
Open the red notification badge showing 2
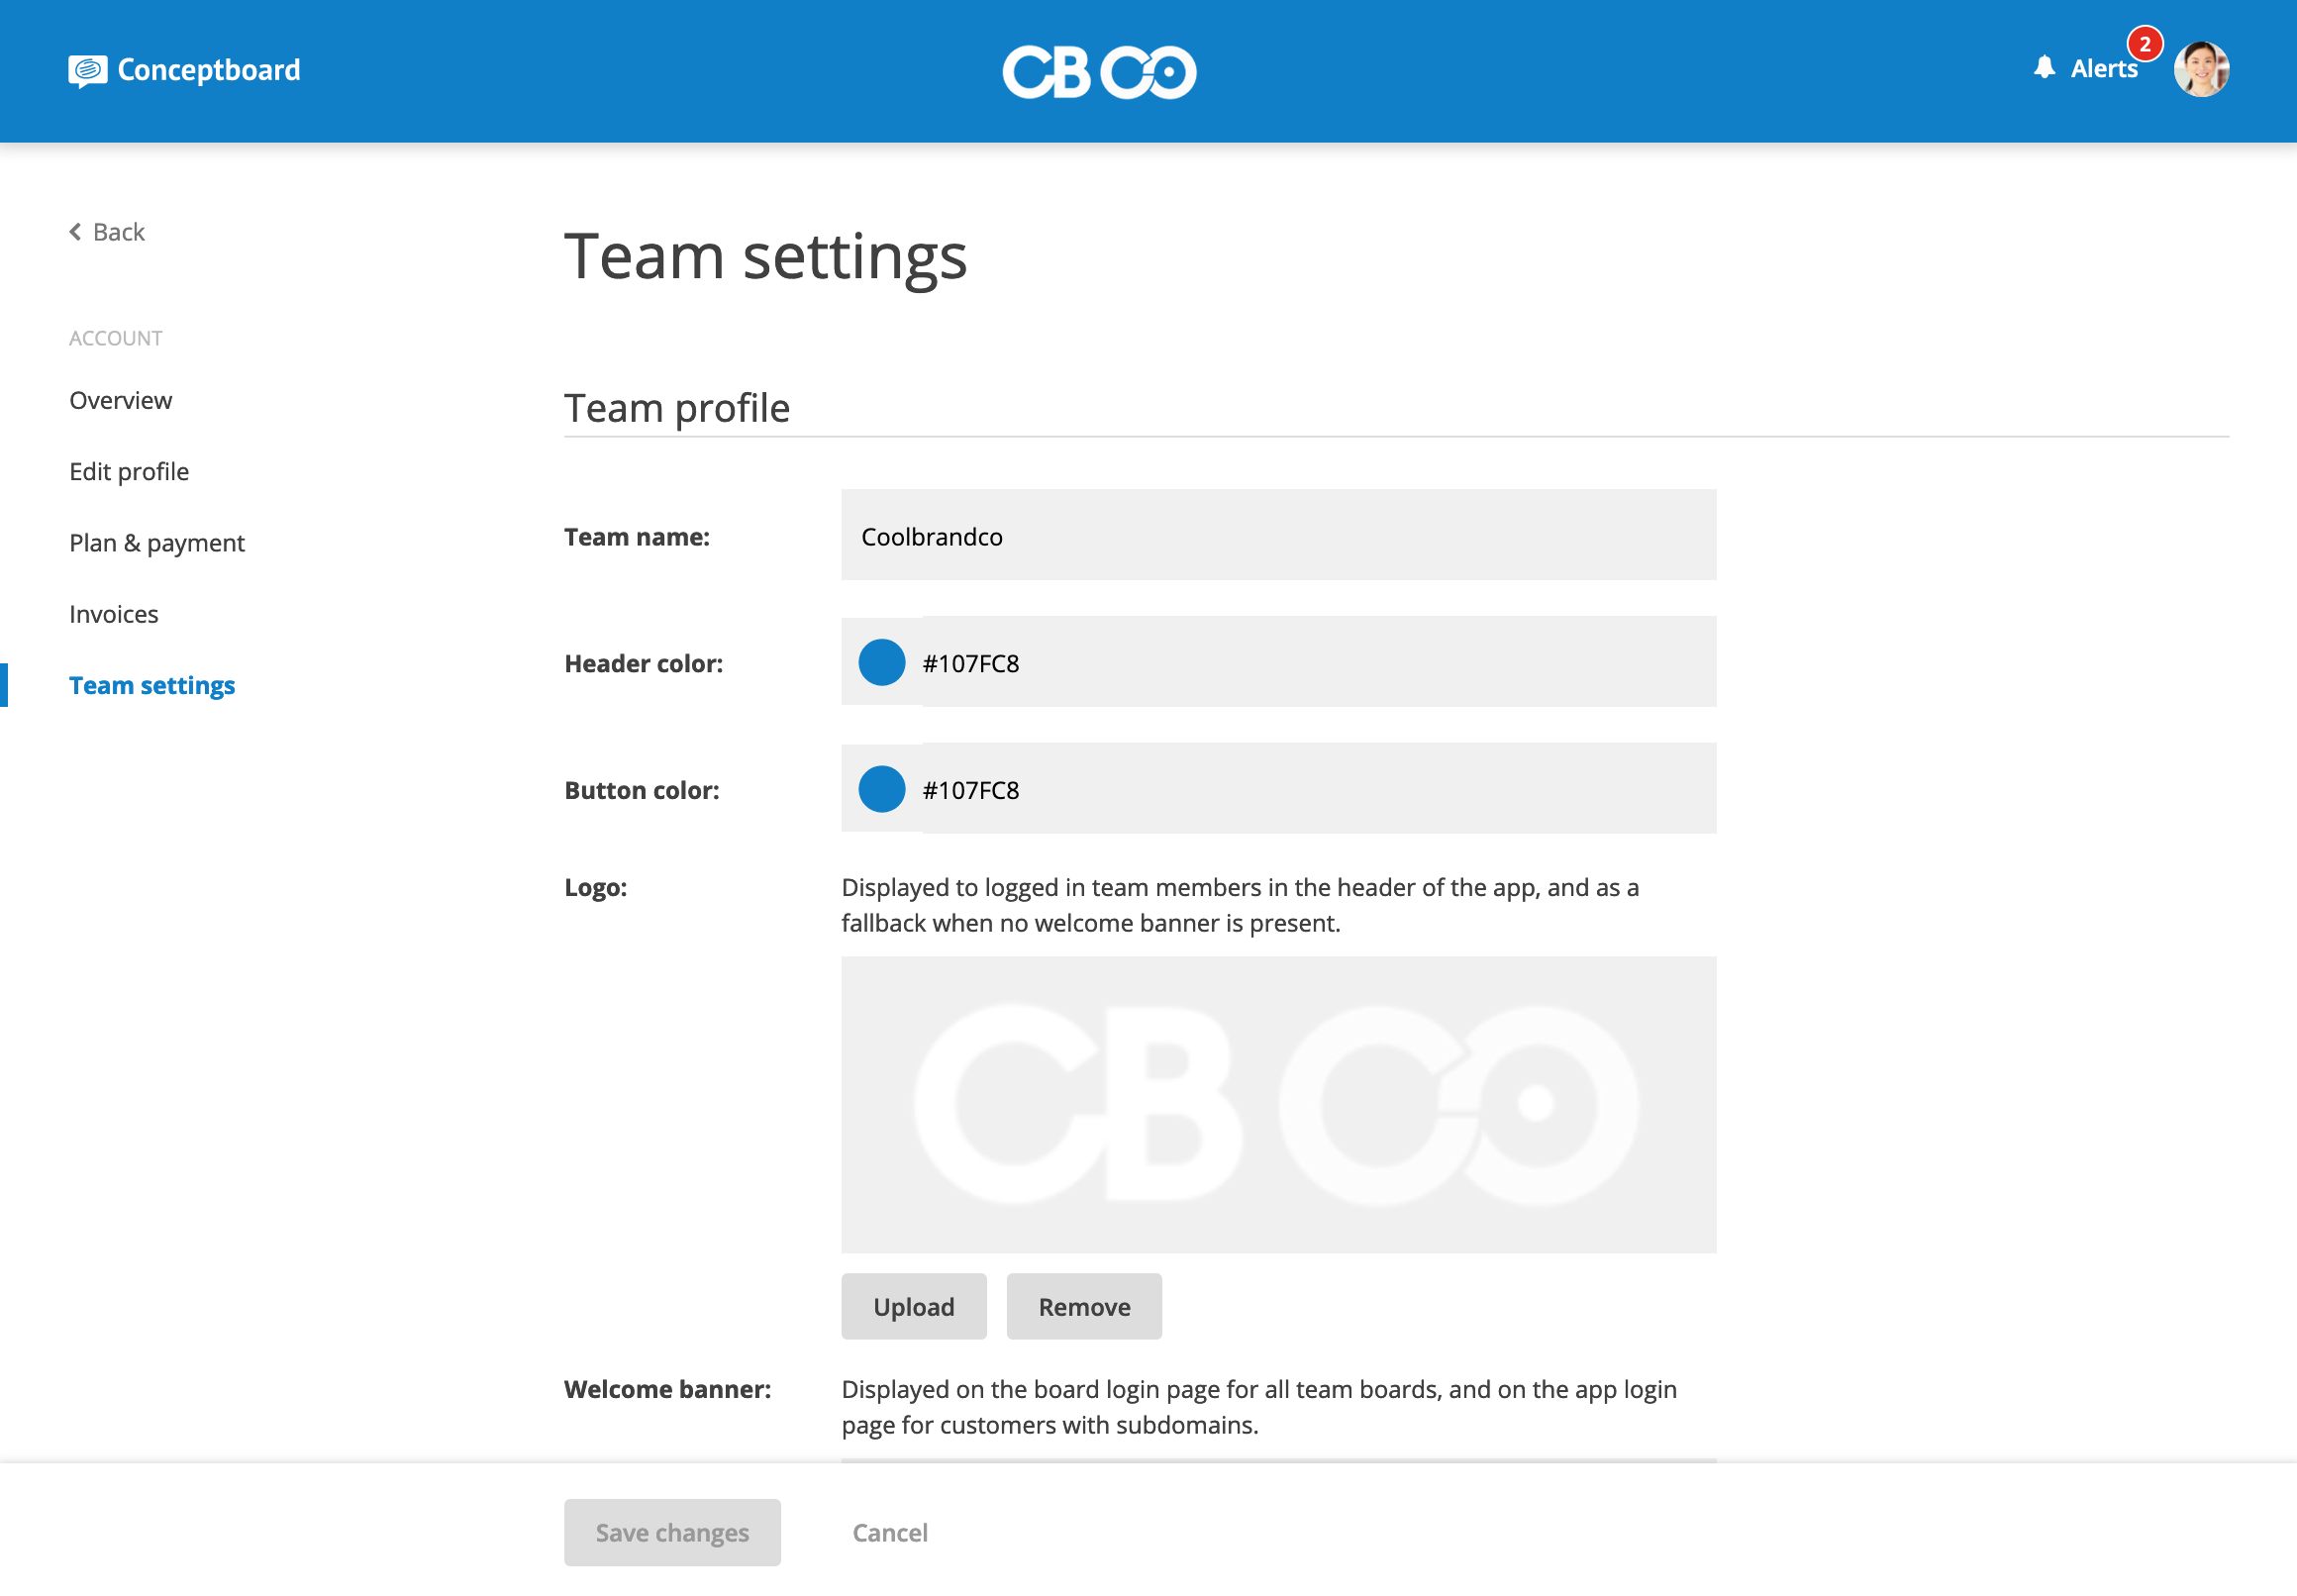(2144, 44)
